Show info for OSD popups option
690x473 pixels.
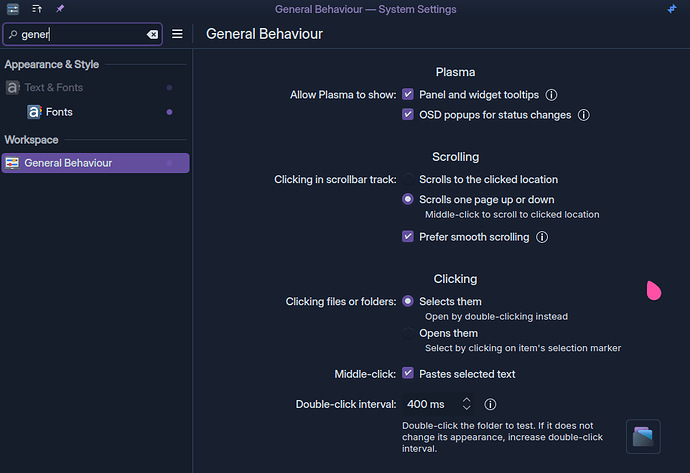(x=584, y=115)
